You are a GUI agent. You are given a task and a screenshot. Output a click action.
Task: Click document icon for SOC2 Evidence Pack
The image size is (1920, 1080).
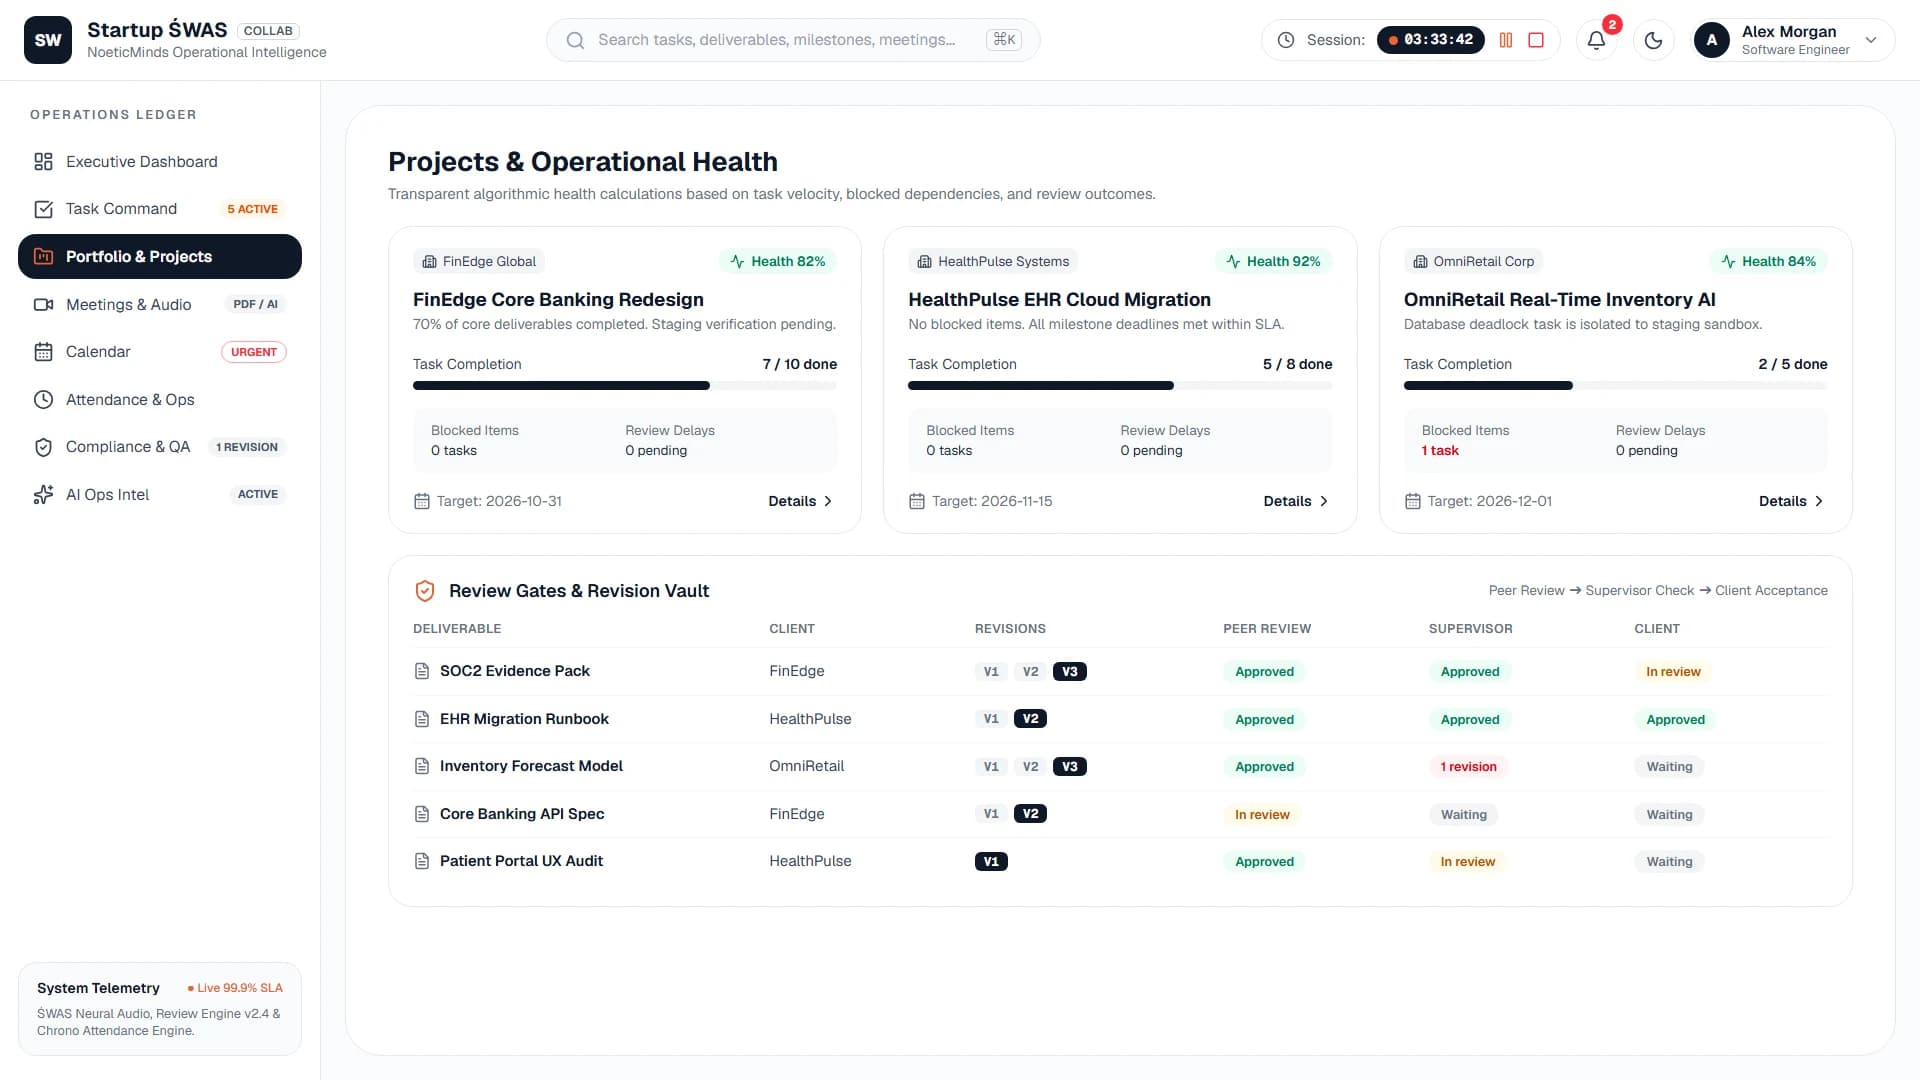tap(422, 671)
